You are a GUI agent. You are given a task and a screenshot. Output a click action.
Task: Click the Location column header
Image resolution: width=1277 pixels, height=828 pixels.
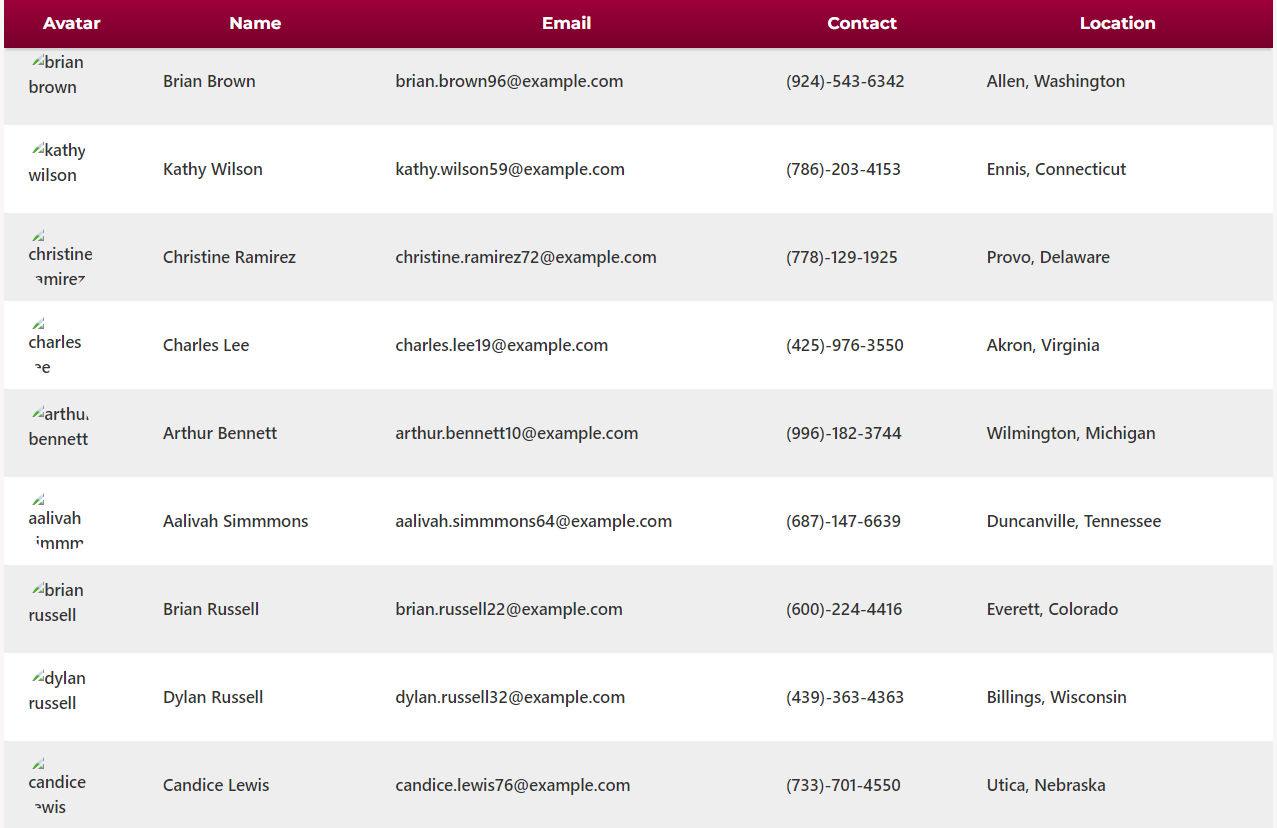coord(1118,23)
